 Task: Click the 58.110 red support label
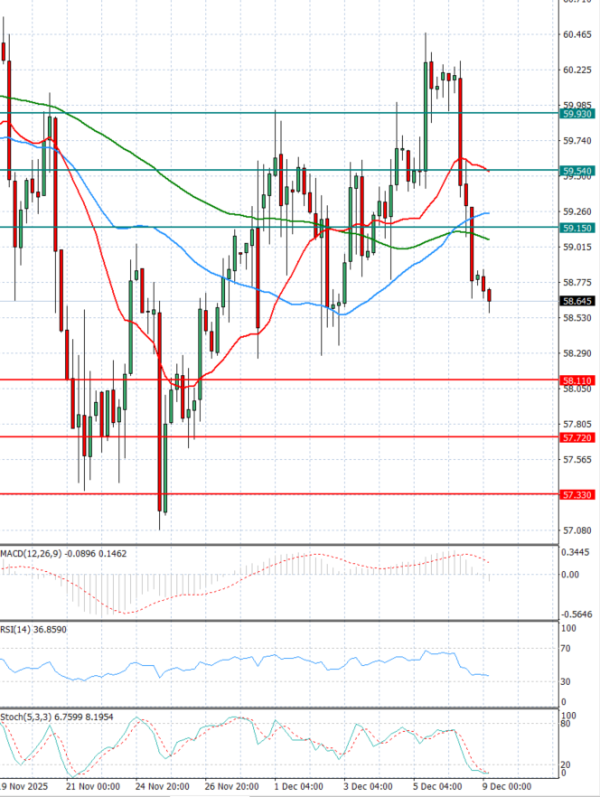pyautogui.click(x=575, y=381)
